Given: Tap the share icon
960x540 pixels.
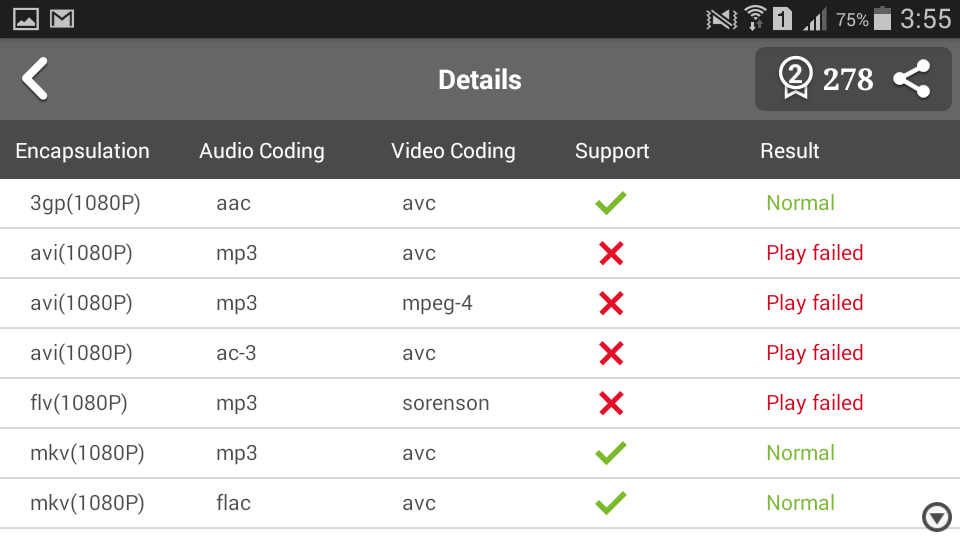Looking at the screenshot, I should pos(912,79).
